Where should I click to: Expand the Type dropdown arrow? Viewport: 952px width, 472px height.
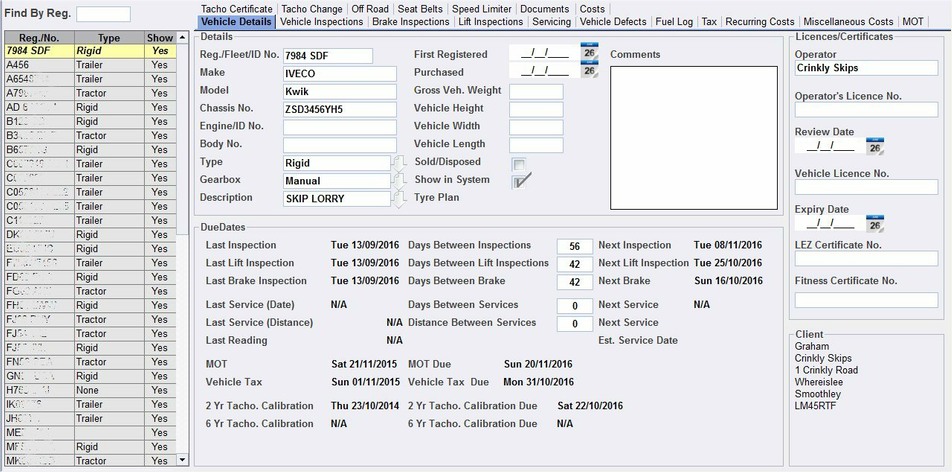399,163
